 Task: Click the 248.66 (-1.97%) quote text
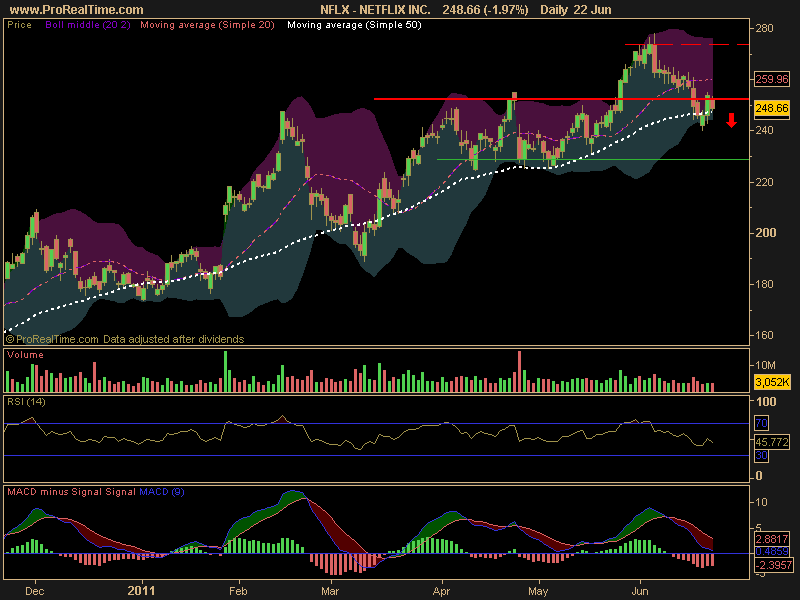point(485,10)
